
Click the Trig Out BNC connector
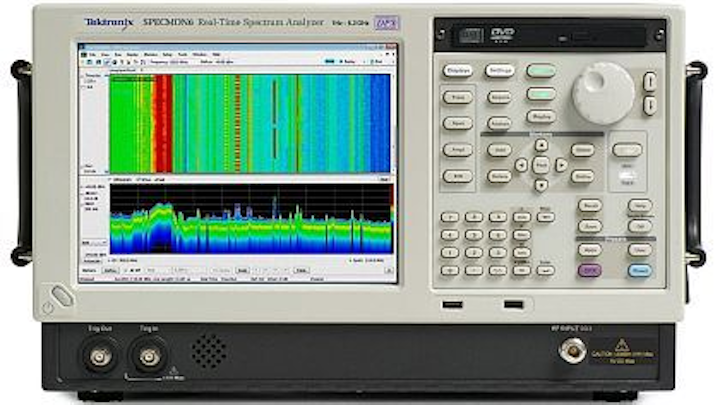(100, 356)
